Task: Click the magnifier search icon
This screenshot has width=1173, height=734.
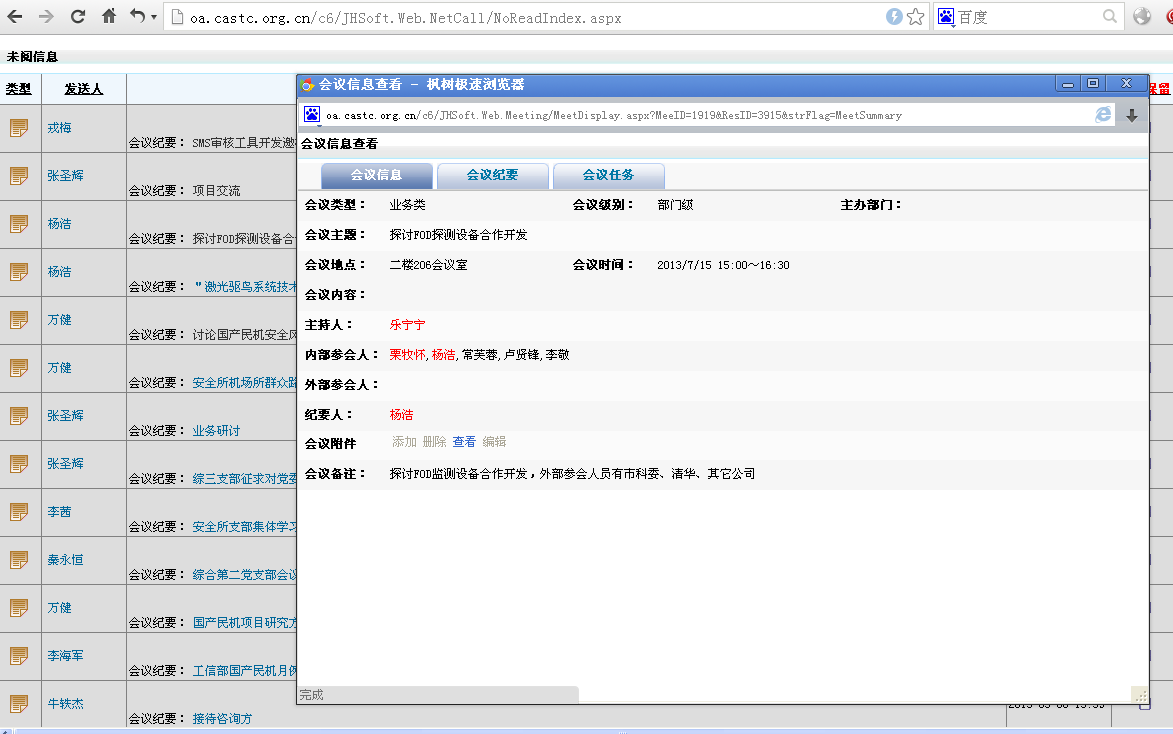Action: (1110, 16)
